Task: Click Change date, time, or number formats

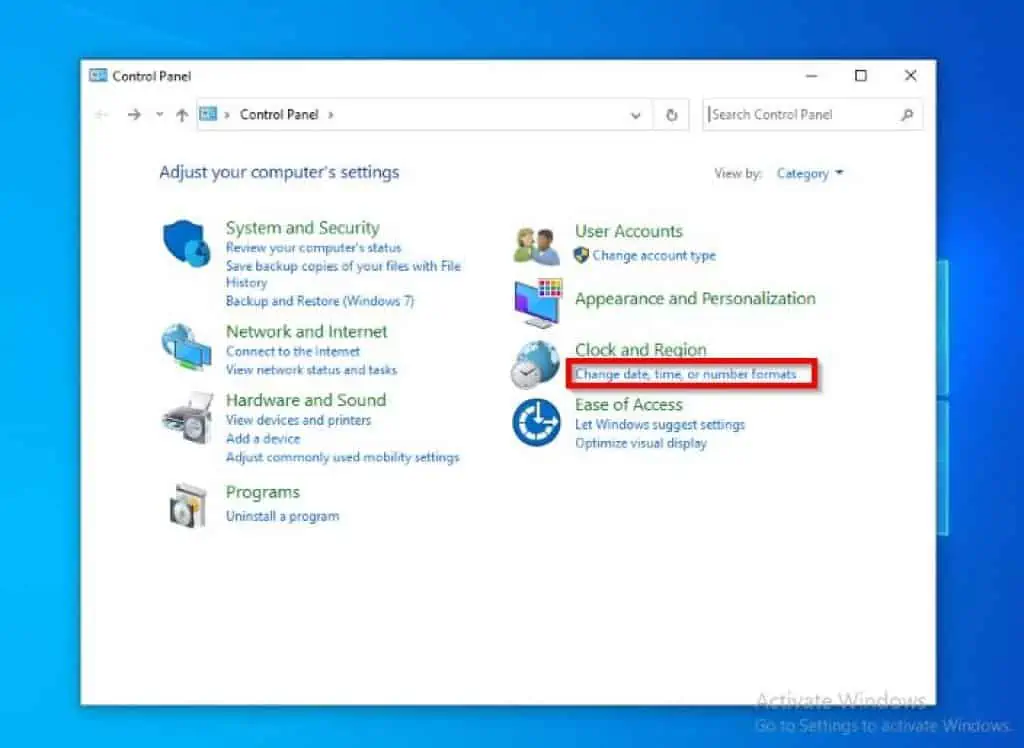Action: (x=686, y=374)
